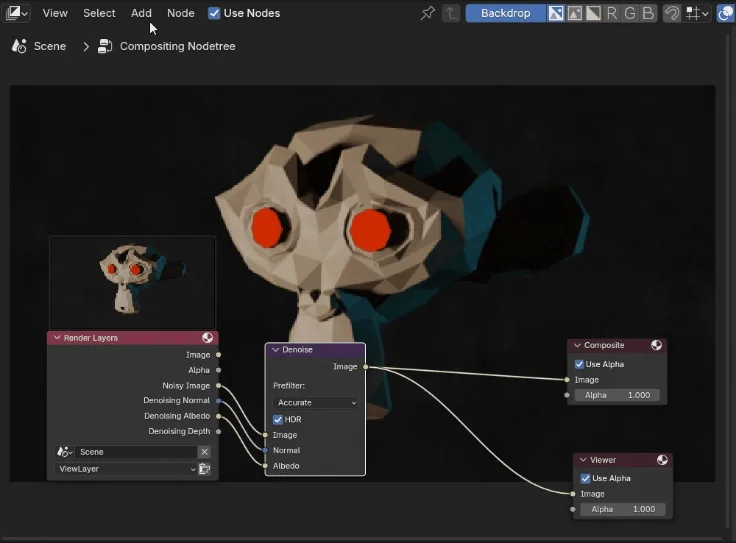Uncheck HDR in the Denoise node
Screen dimensions: 736x543
tap(278, 419)
